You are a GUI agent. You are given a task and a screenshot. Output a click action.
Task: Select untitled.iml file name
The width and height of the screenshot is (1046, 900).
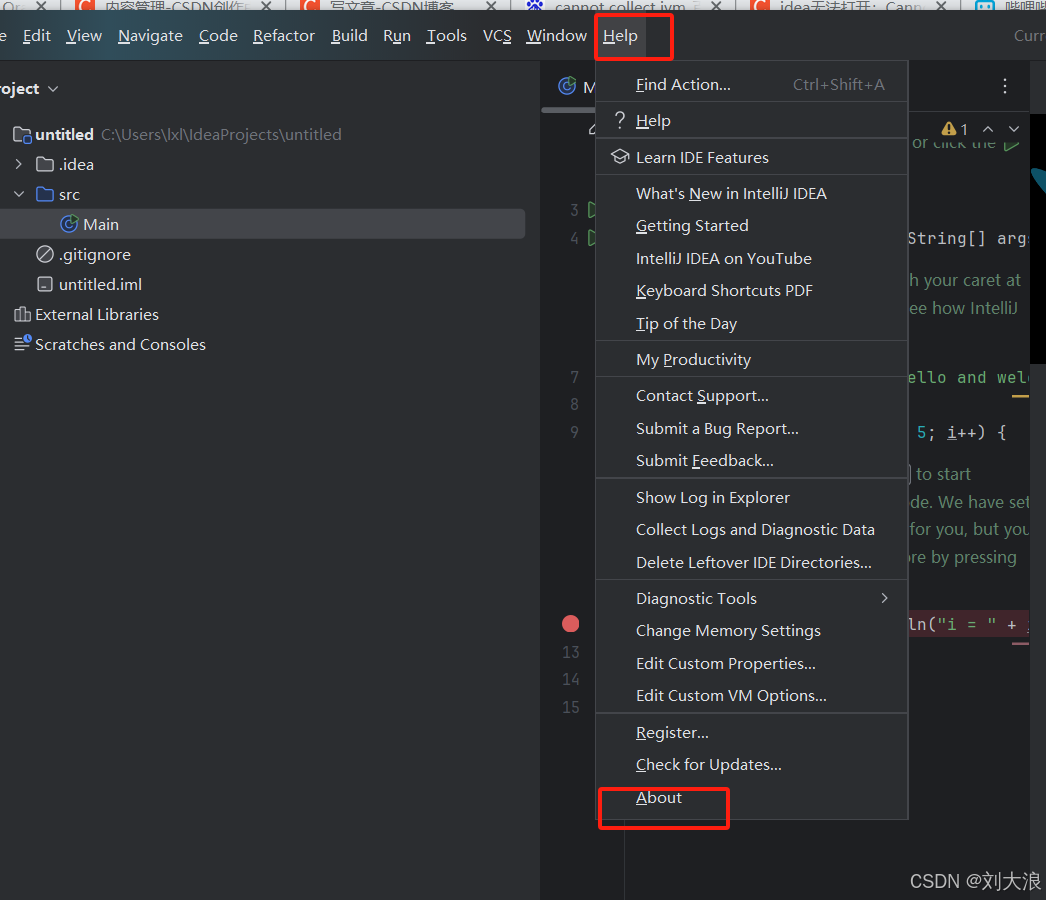click(100, 285)
